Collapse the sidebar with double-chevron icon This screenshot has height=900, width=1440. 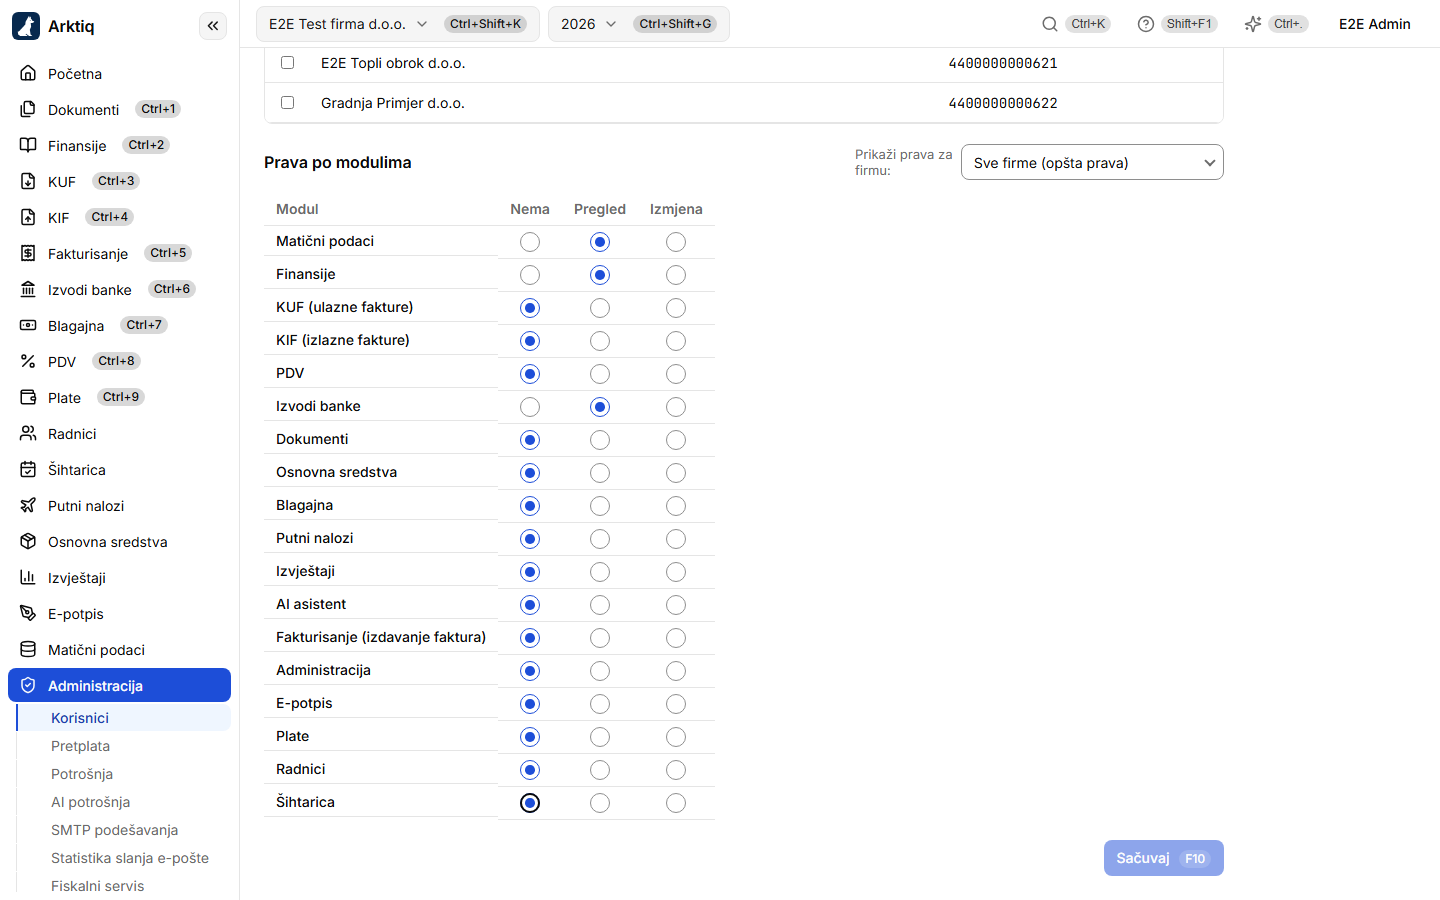point(213,26)
